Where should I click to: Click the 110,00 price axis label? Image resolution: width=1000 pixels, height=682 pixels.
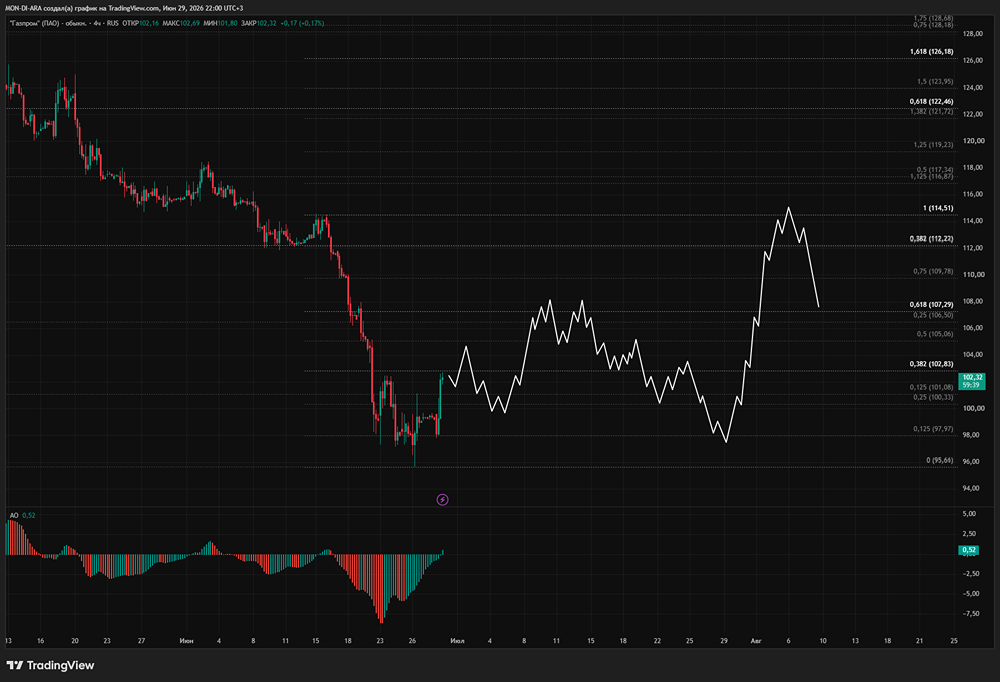click(x=972, y=274)
